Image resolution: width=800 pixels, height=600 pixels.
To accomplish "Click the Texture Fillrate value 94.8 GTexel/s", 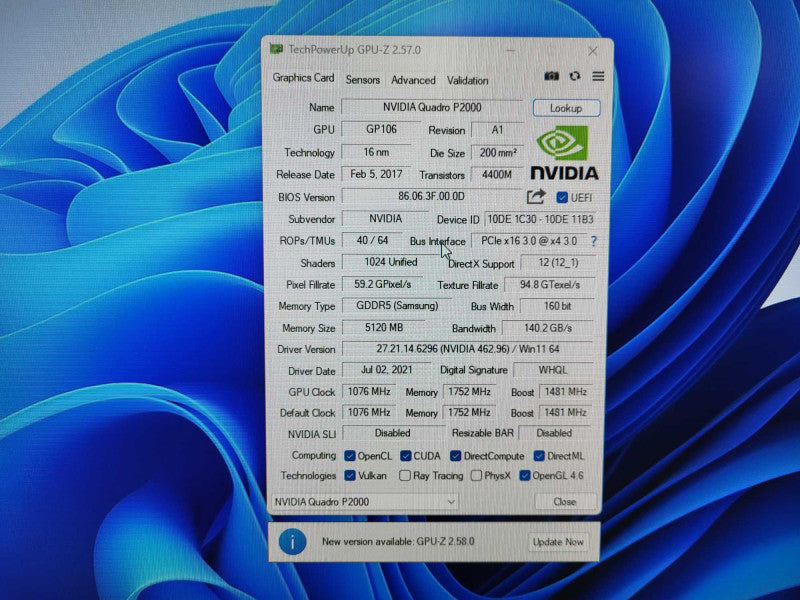I will 549,285.
